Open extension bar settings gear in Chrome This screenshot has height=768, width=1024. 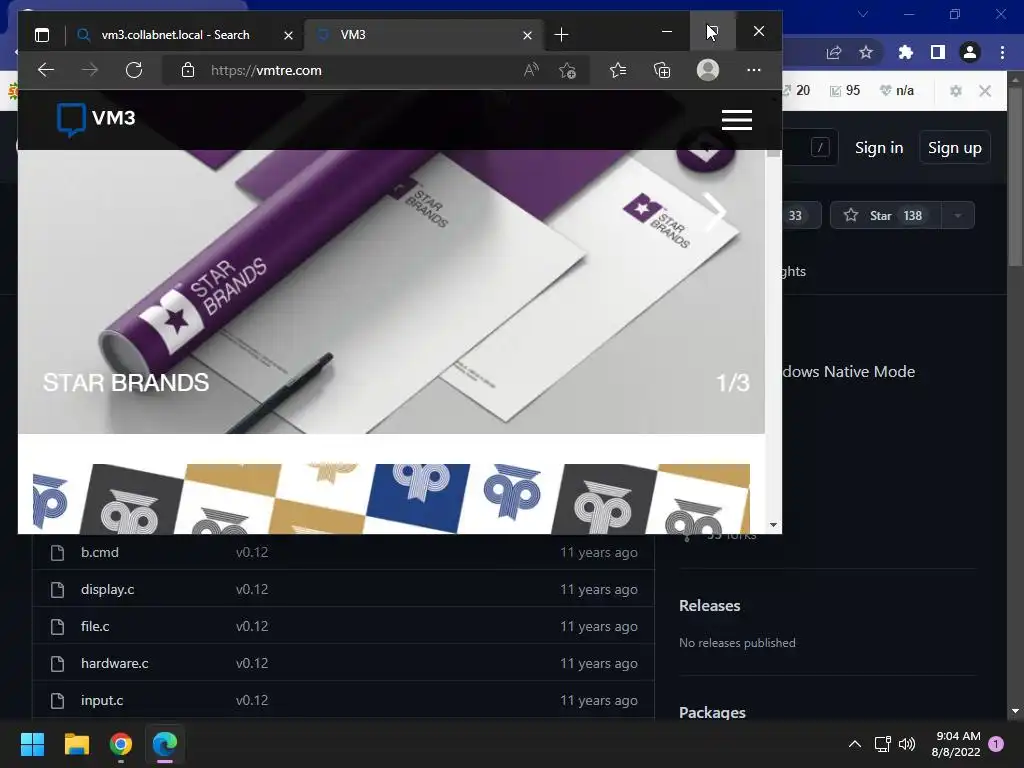point(955,91)
